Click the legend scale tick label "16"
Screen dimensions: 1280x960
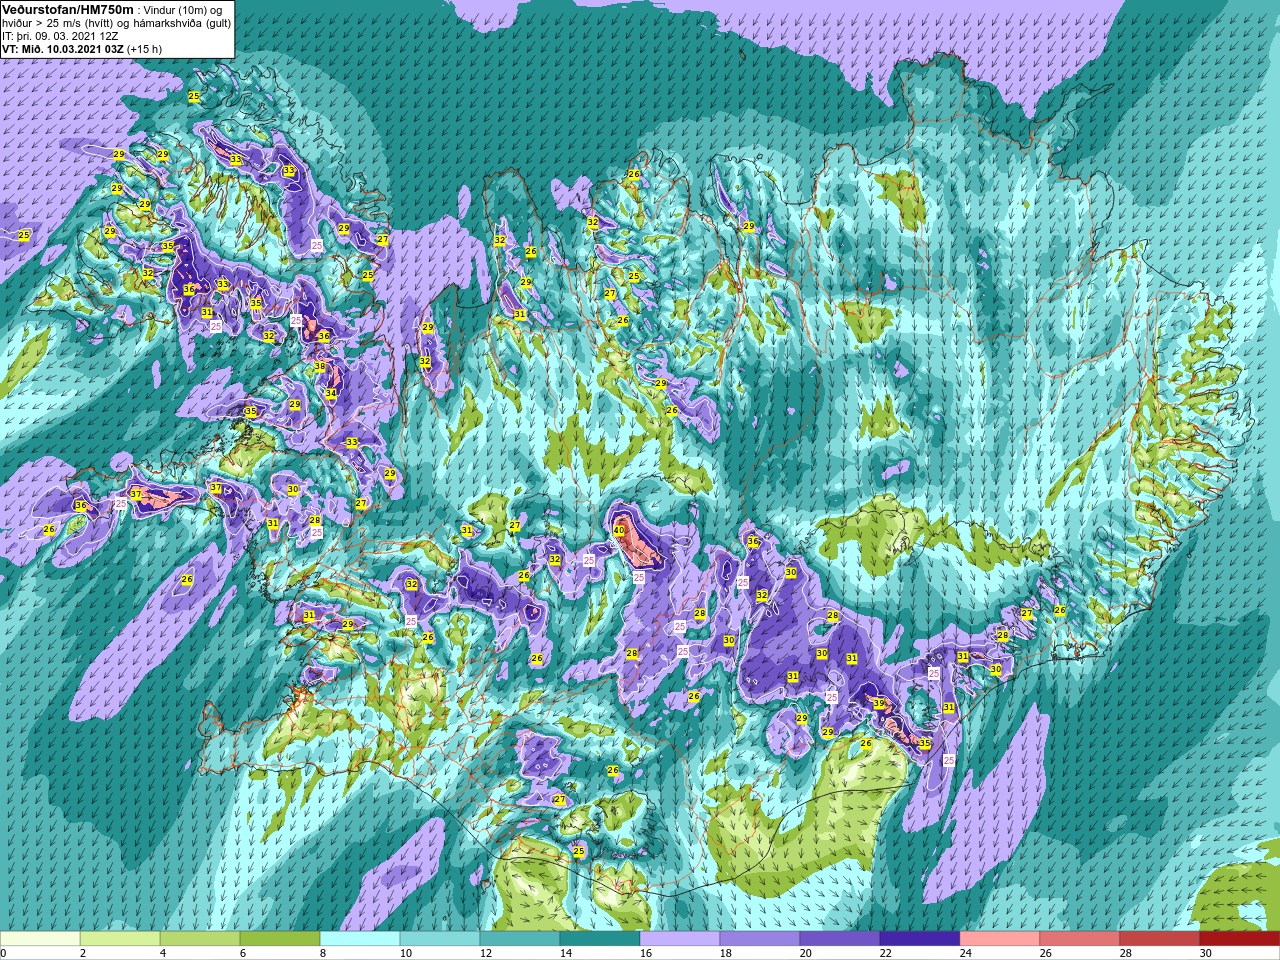click(646, 953)
